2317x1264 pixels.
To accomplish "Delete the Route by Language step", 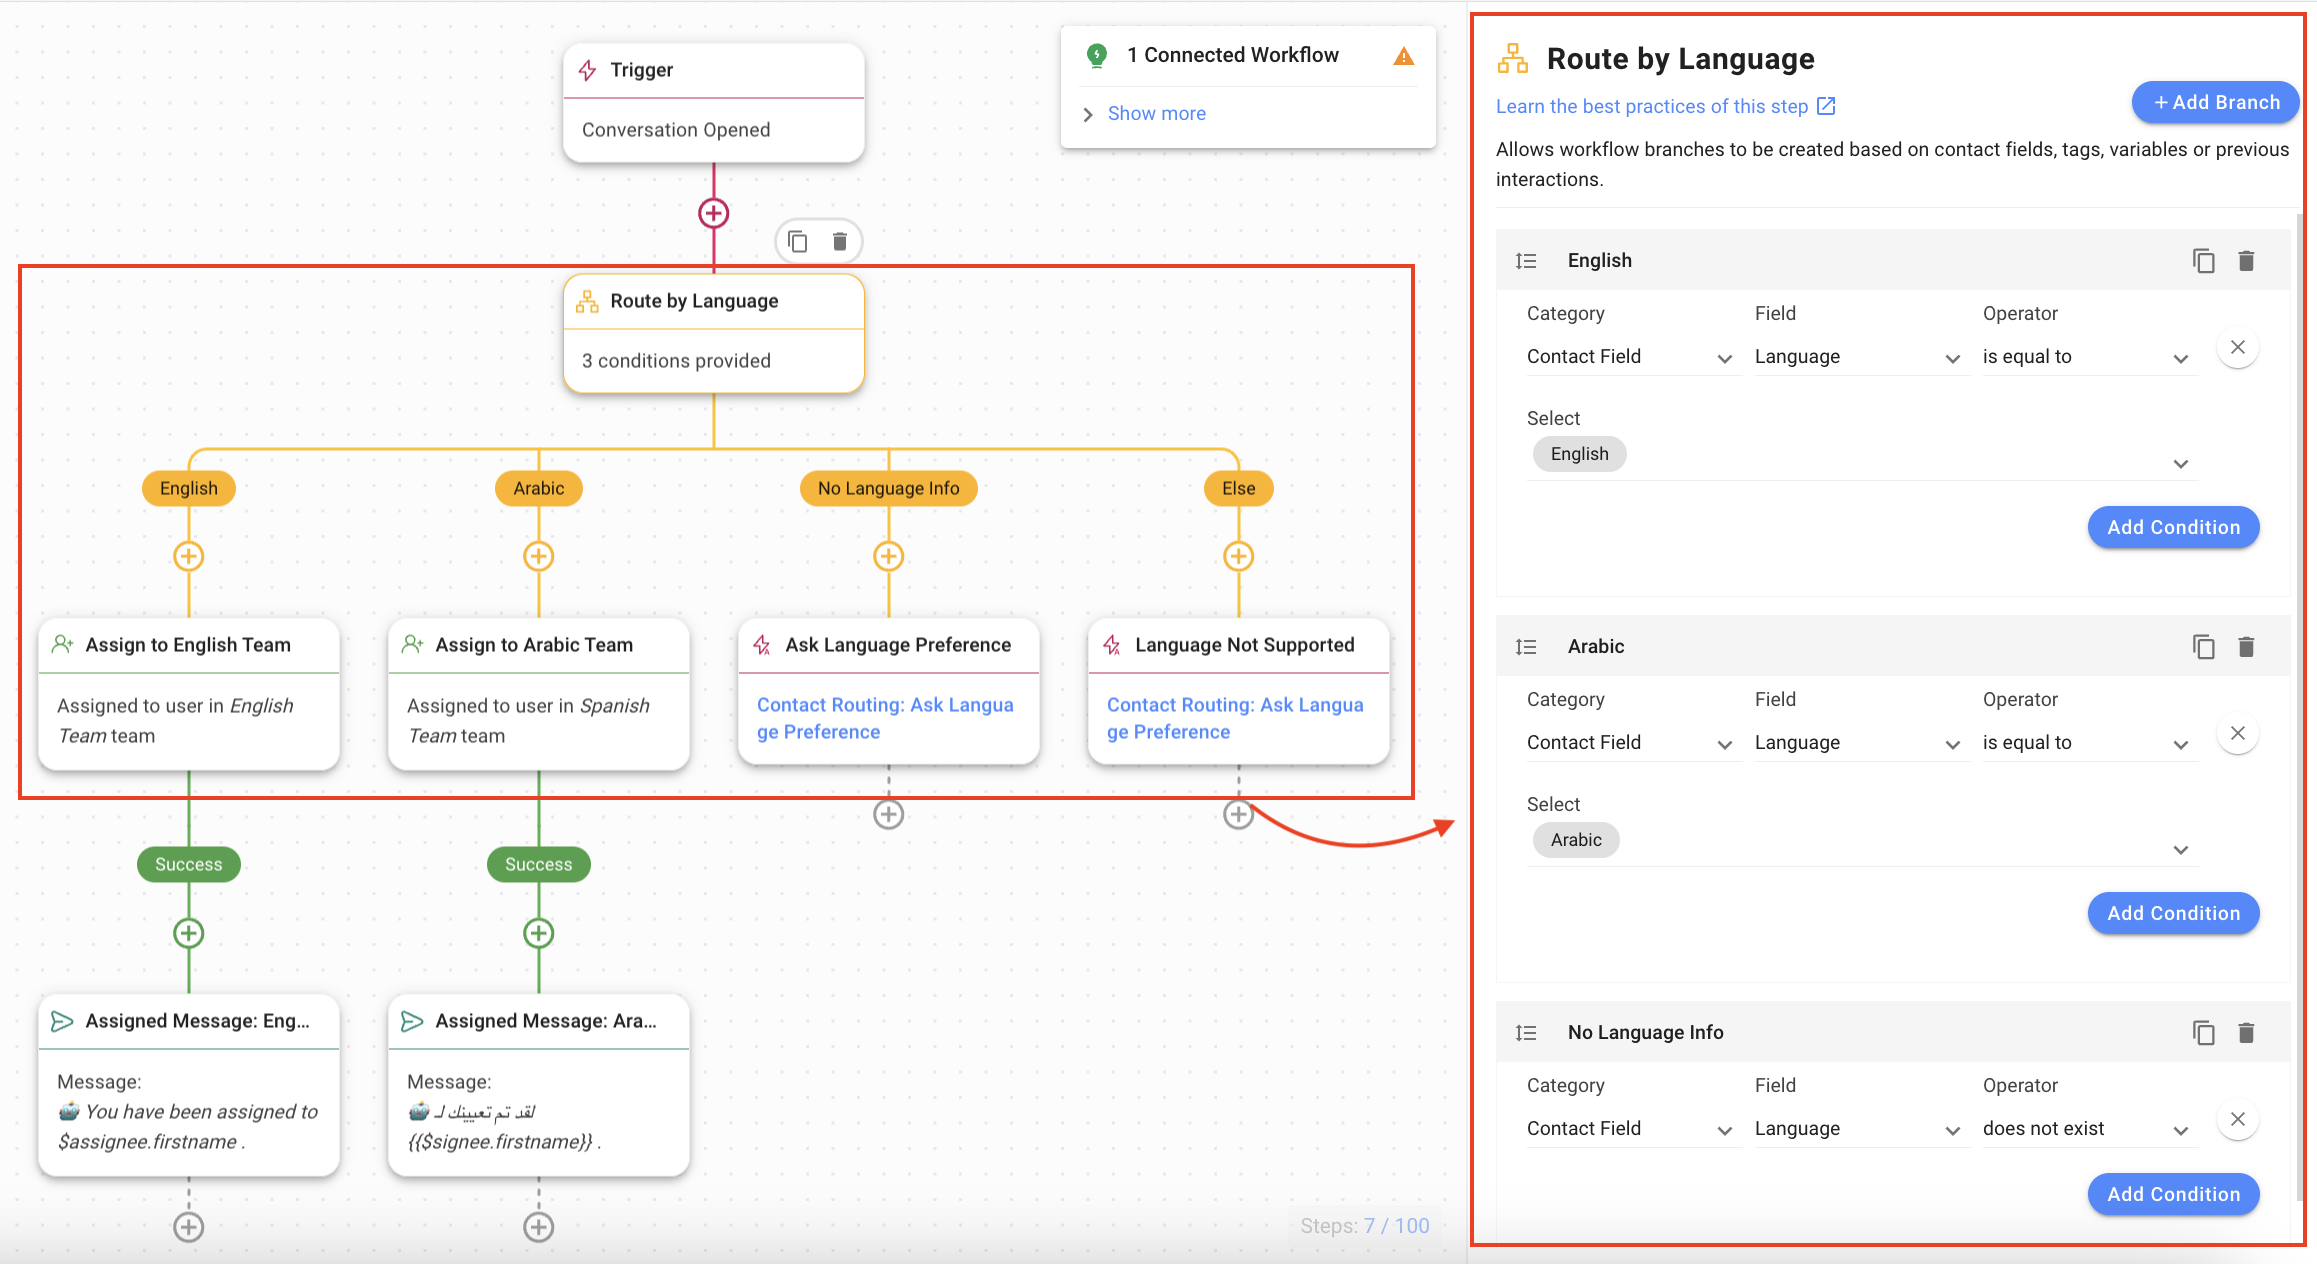I will pos(840,241).
